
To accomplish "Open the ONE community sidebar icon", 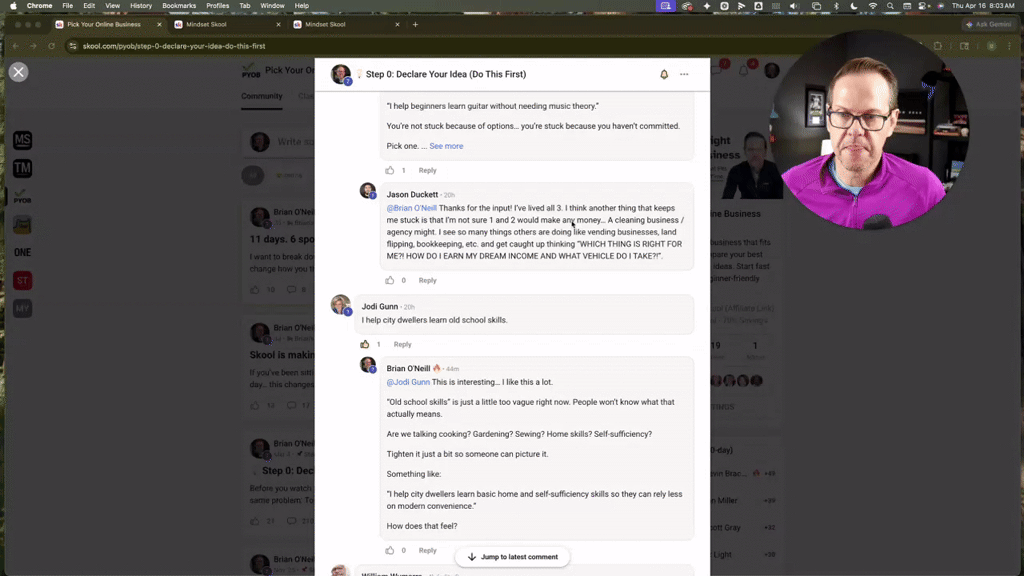I will click(22, 252).
